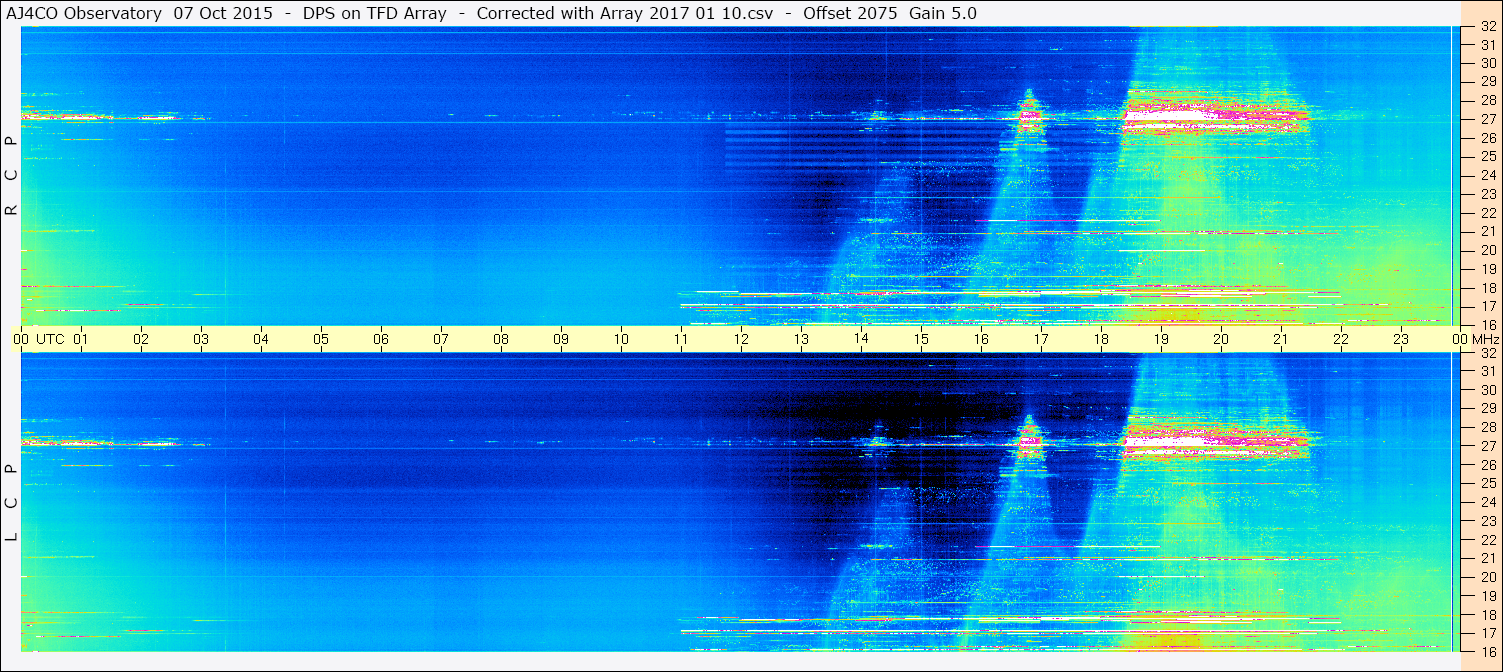
Task: Pick the 22 hour marker on UTC axis
Action: 1341,339
